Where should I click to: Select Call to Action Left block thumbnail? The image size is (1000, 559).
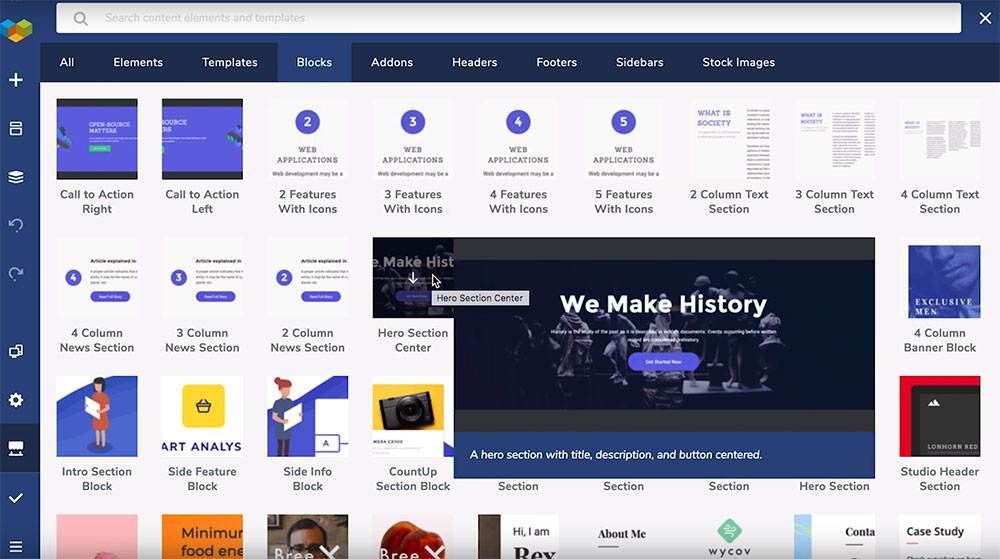coord(202,139)
